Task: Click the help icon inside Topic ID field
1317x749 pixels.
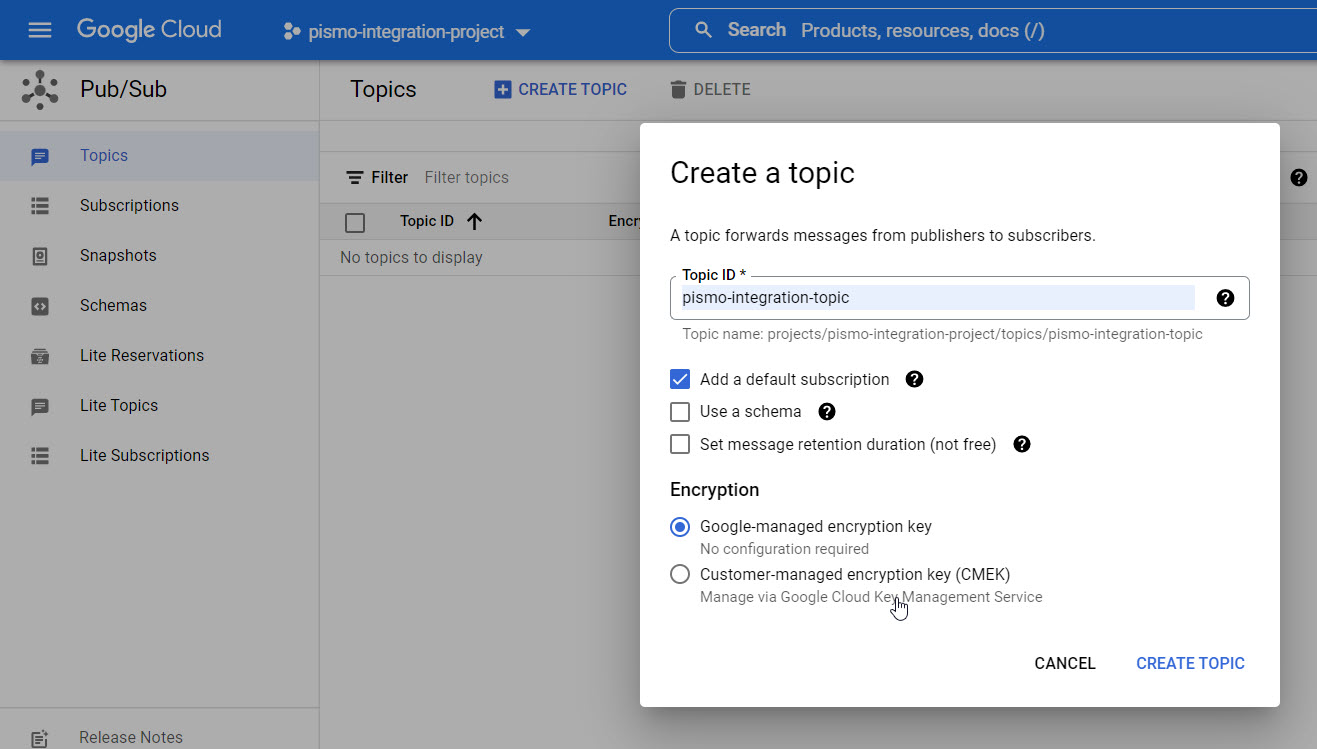Action: pos(1226,298)
